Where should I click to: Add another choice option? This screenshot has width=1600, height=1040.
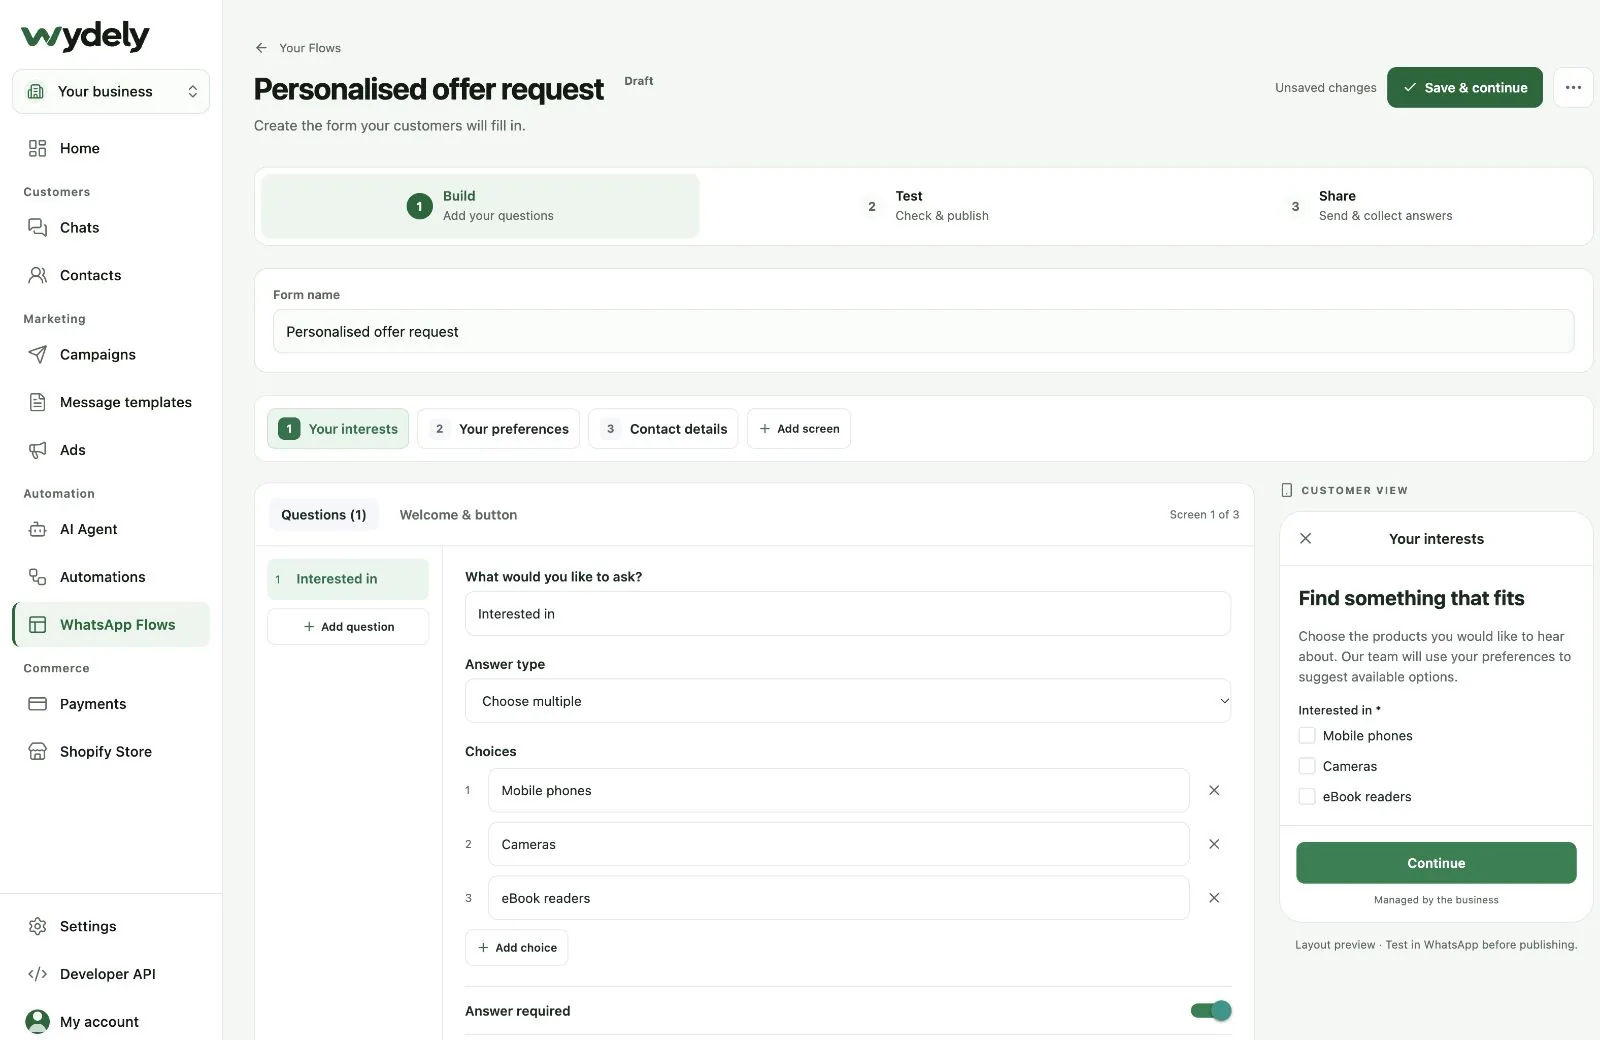coord(516,948)
